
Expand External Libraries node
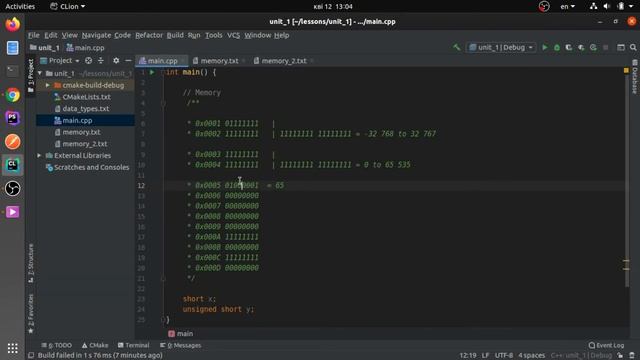(x=39, y=156)
